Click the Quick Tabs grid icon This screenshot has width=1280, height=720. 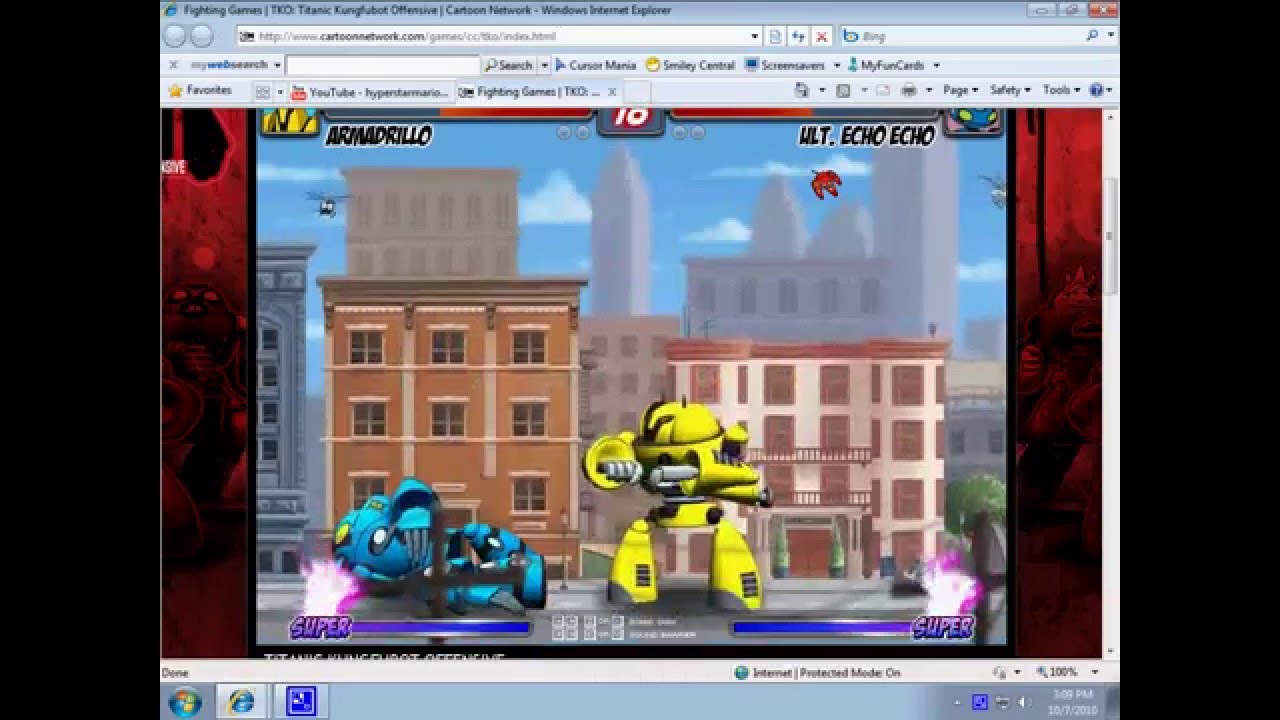tap(263, 92)
